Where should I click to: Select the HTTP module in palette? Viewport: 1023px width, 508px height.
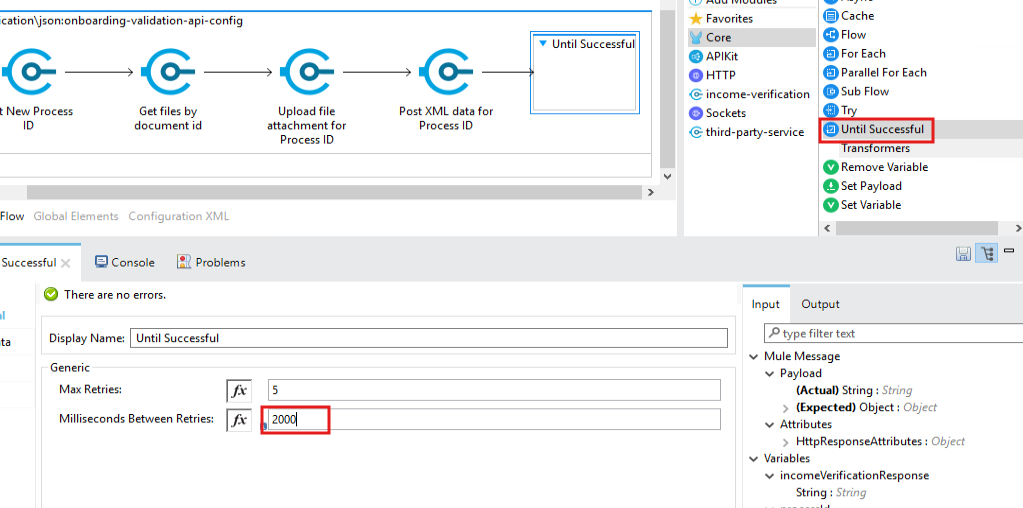click(720, 75)
